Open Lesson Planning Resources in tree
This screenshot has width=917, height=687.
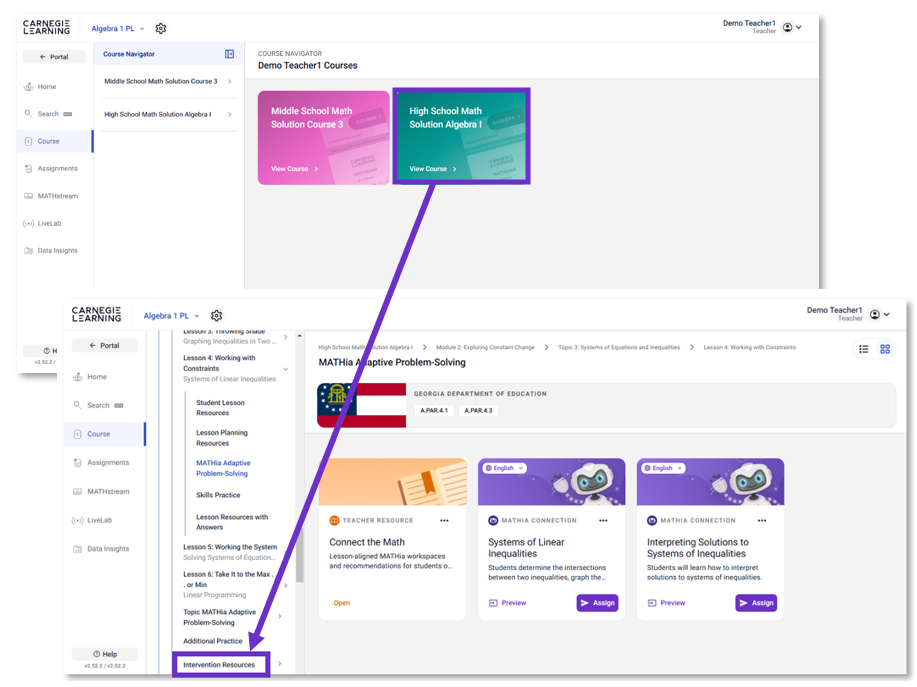[222, 438]
